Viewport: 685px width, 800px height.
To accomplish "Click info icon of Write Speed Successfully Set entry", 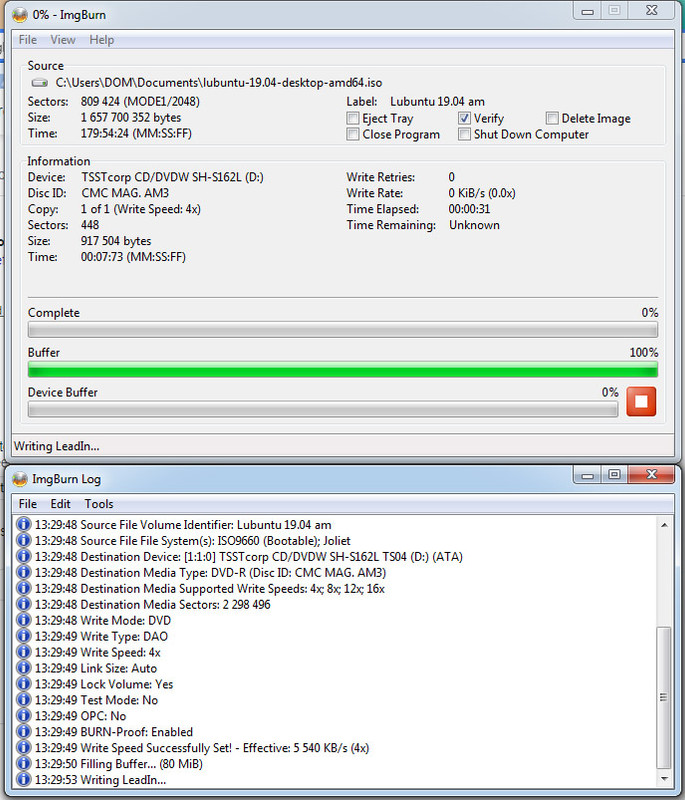I will (x=23, y=747).
